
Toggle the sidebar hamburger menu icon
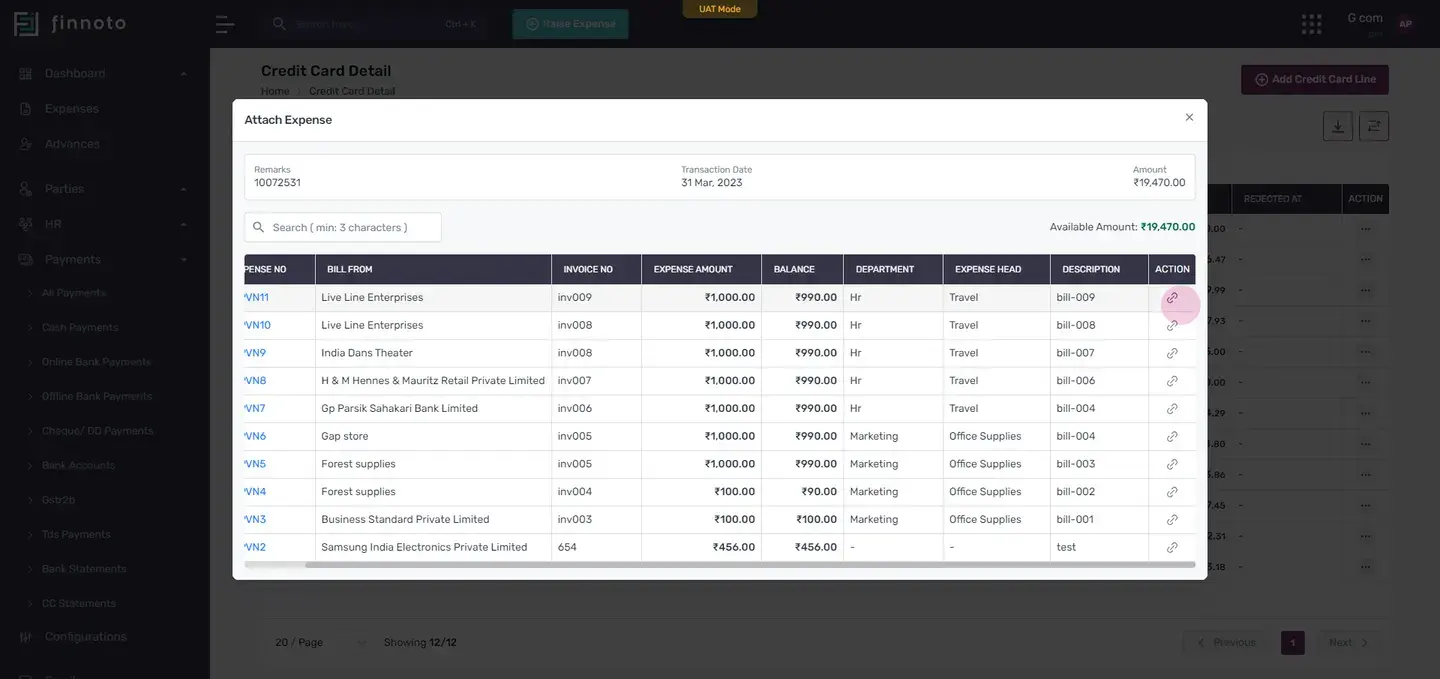[x=225, y=24]
